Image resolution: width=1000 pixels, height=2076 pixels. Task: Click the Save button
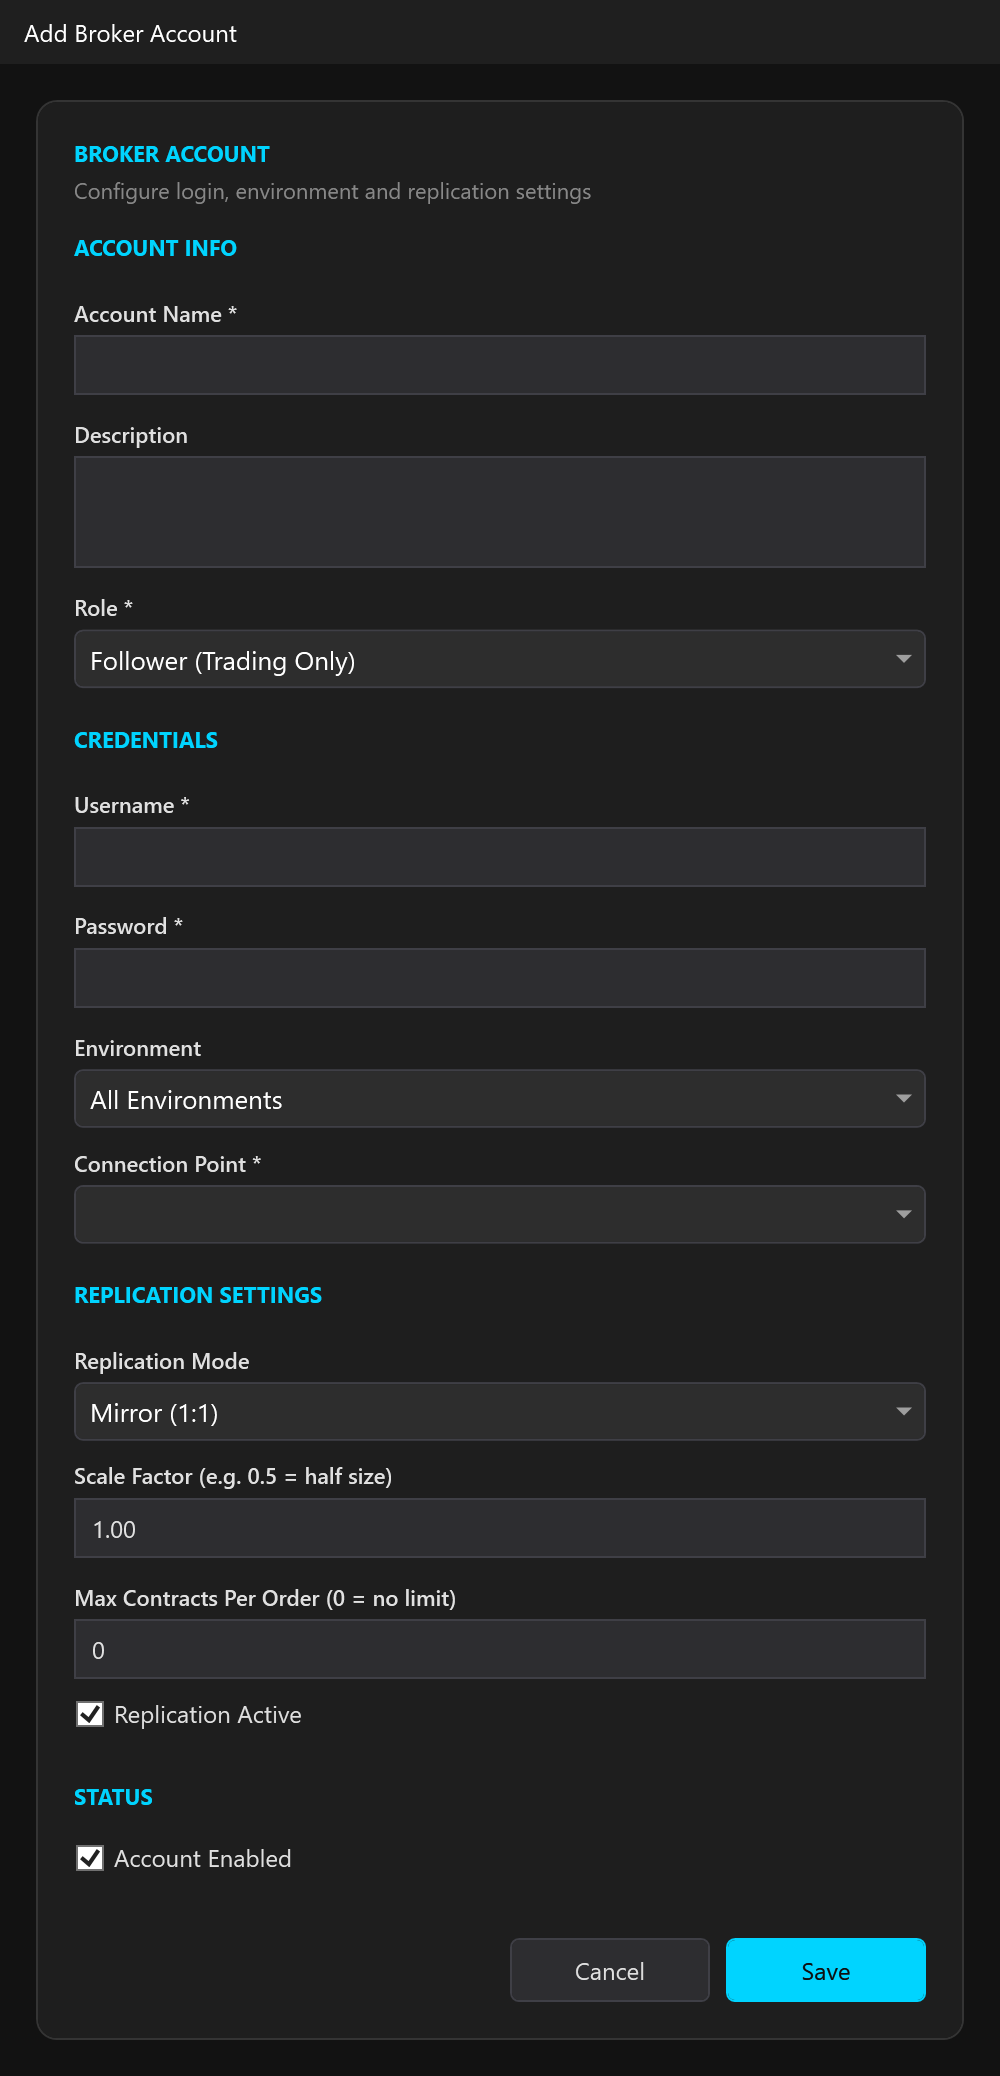[826, 1970]
